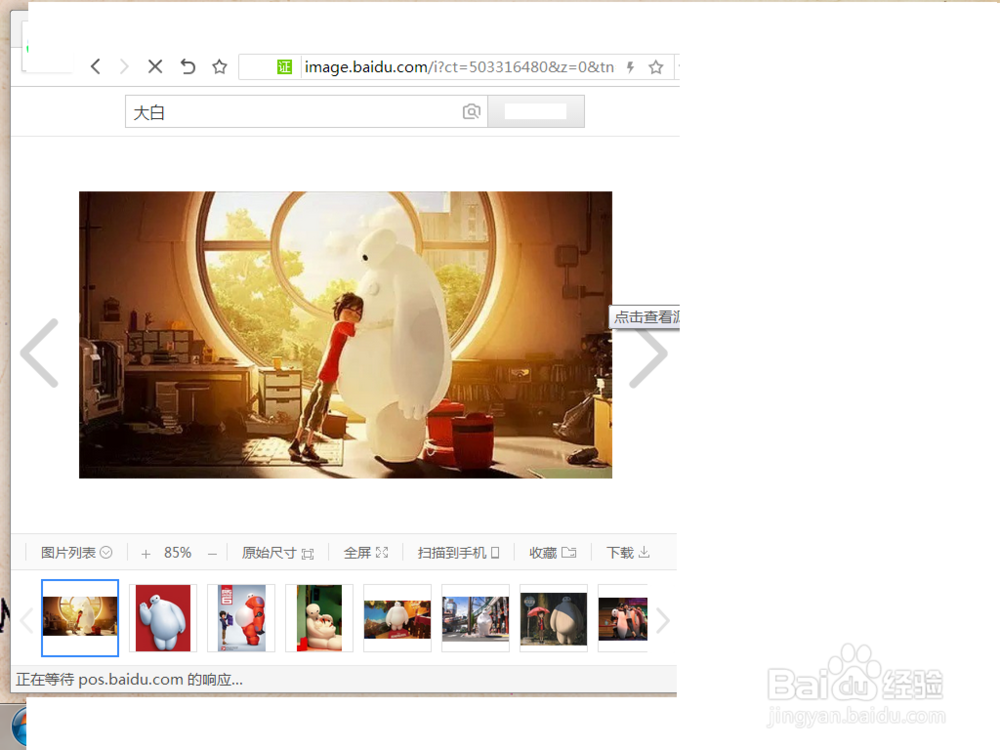Click the favorite star inside the address bar
Viewport: 1000px width, 750px height.
pyautogui.click(x=656, y=67)
